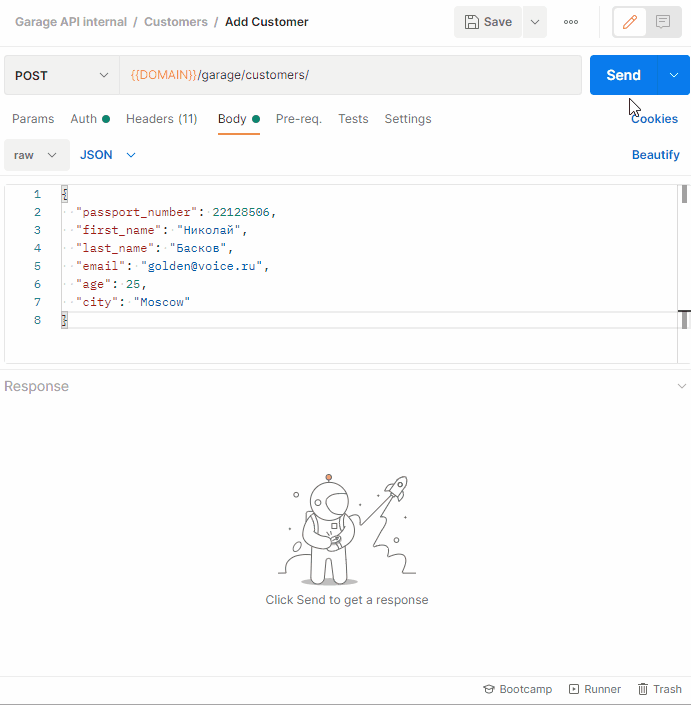The image size is (691, 705).
Task: Open the Cookies link
Action: pos(654,119)
